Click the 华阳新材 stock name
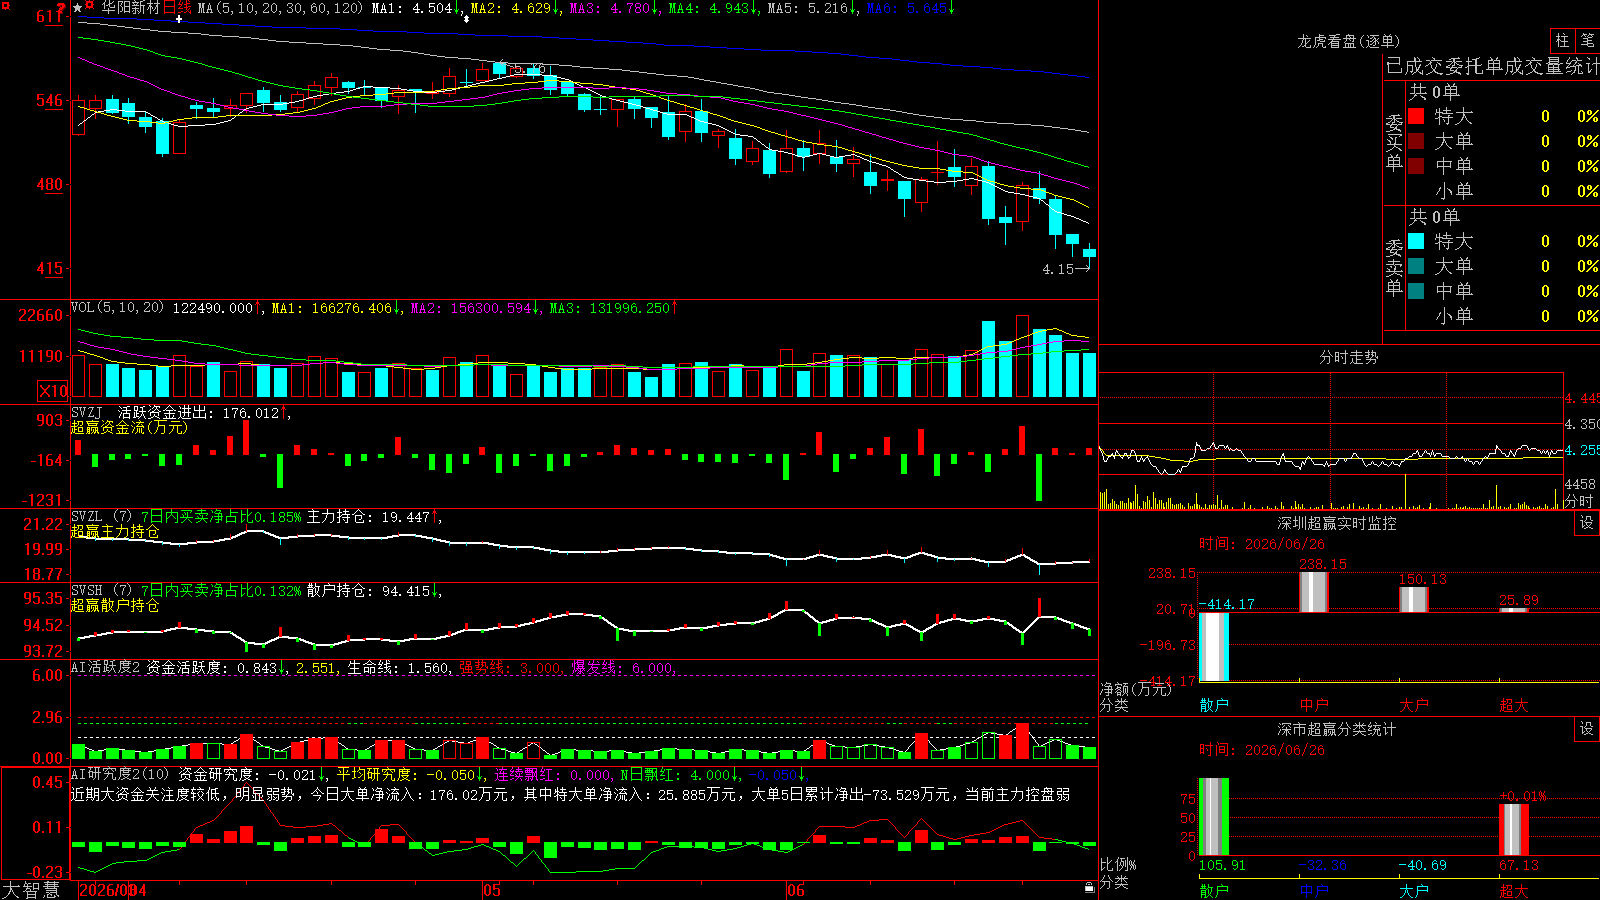 [x=131, y=8]
